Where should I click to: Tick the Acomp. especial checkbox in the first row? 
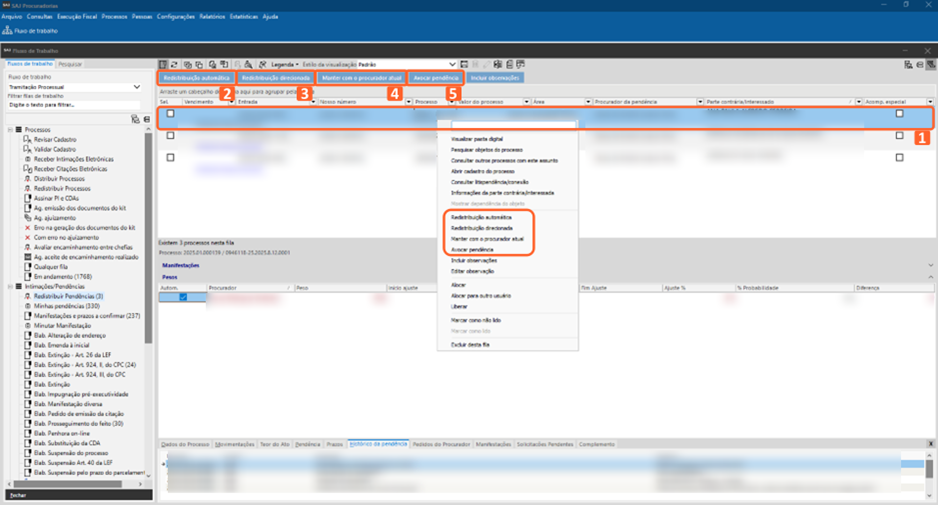pos(899,114)
